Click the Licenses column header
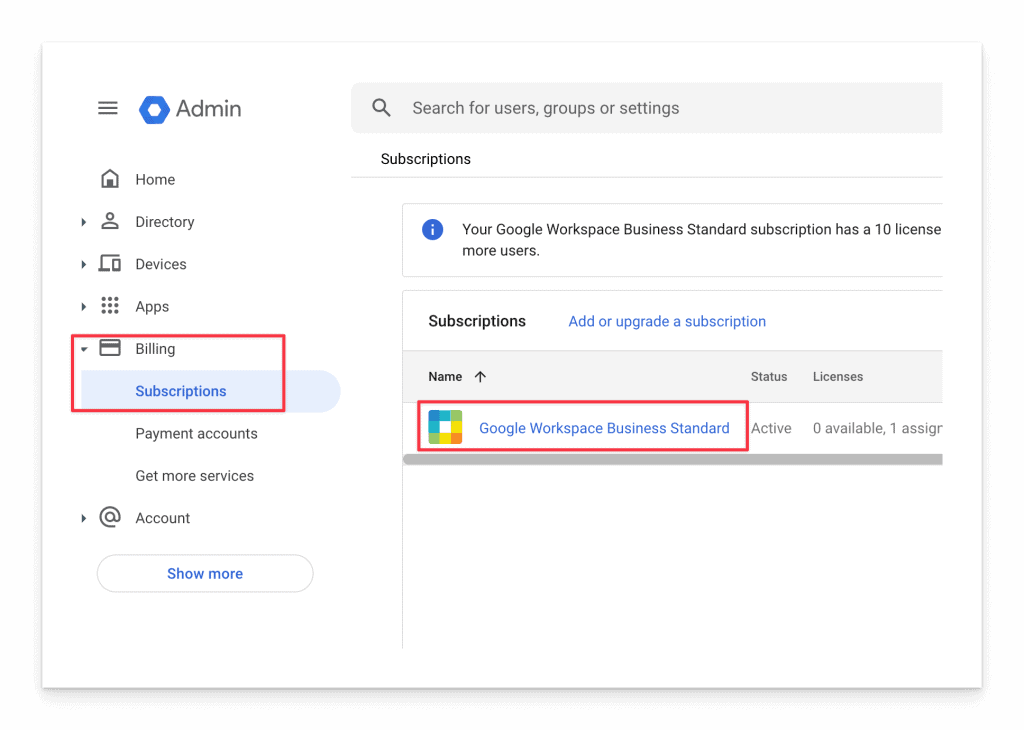This screenshot has width=1024, height=730. click(x=838, y=377)
